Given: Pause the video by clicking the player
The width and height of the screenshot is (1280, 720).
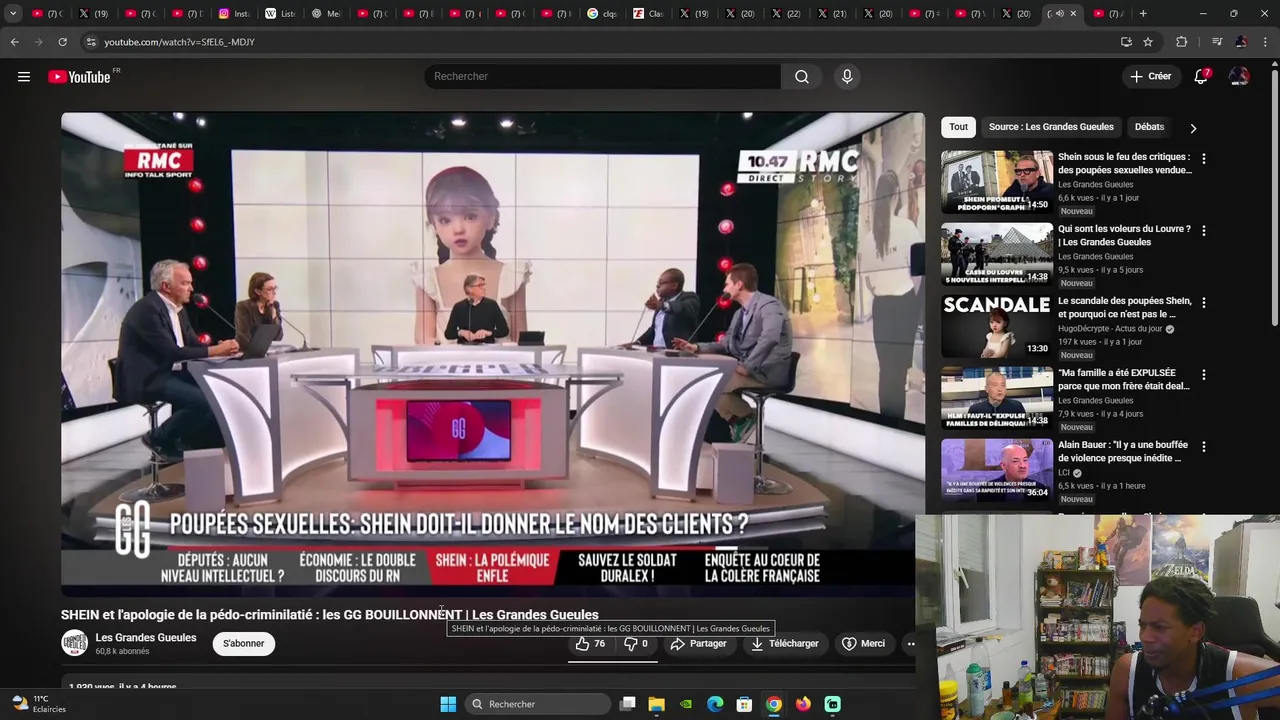Looking at the screenshot, I should click(x=493, y=355).
